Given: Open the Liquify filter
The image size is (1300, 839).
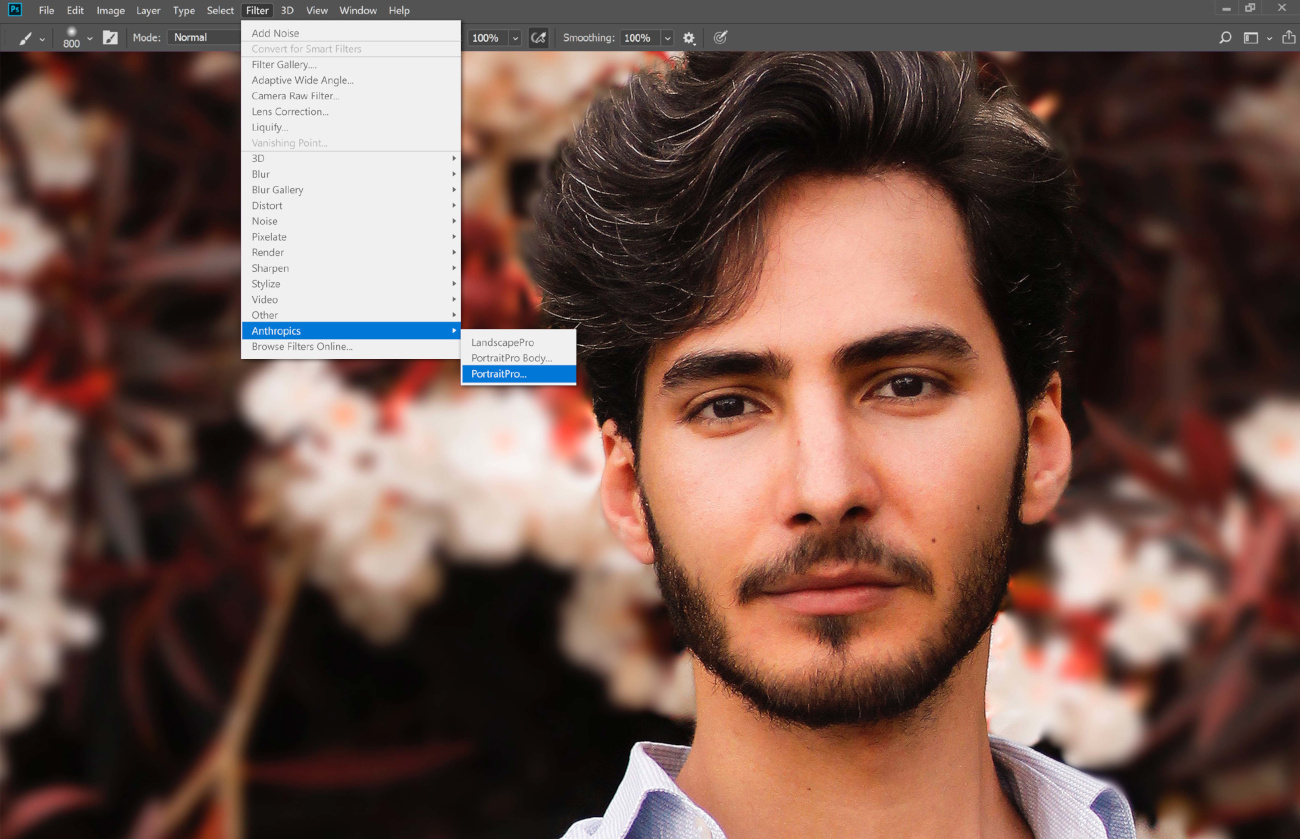Looking at the screenshot, I should point(351,127).
